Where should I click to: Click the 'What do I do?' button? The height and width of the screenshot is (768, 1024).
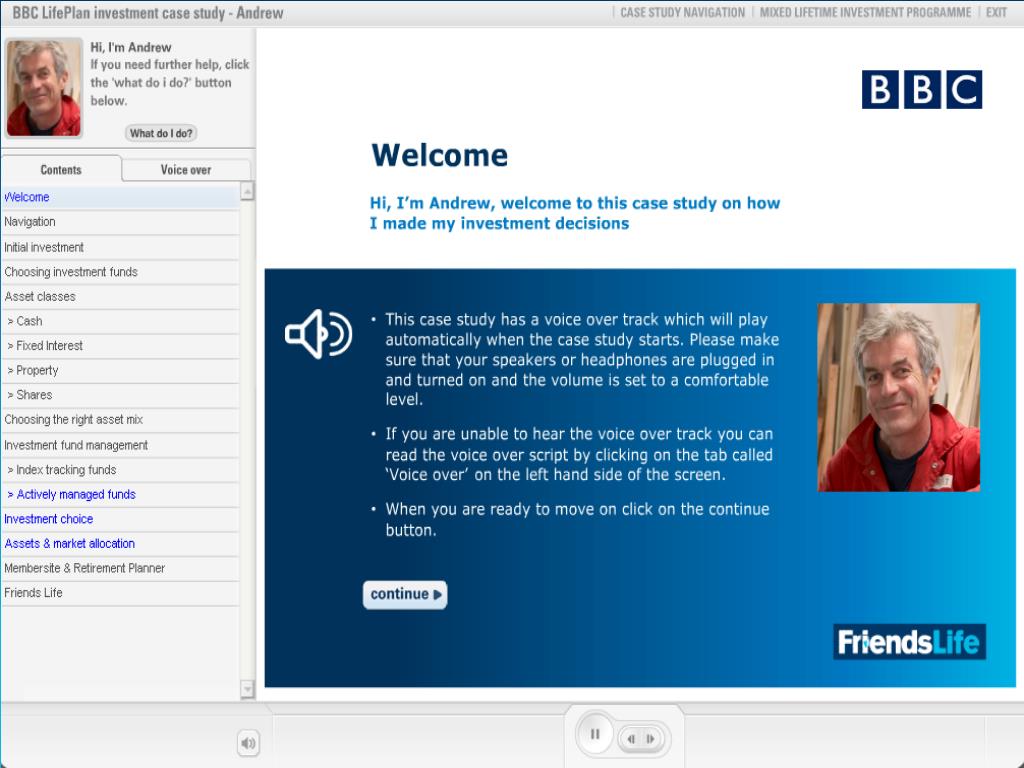pos(161,133)
